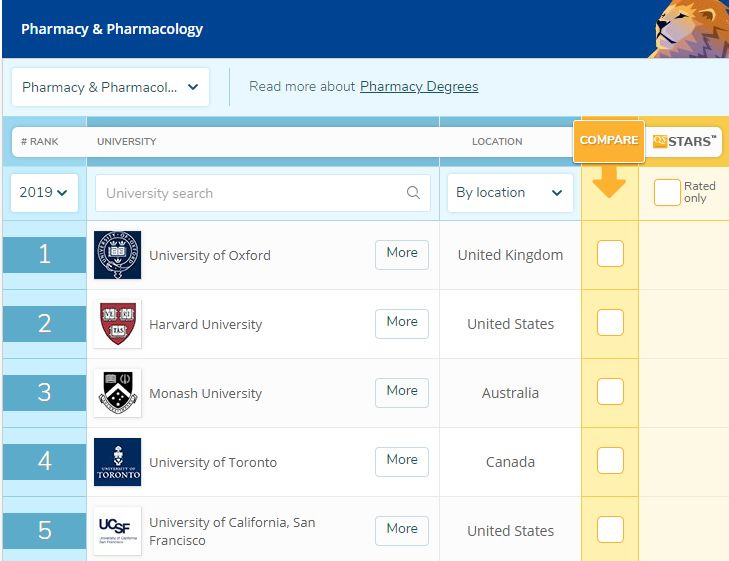Tick compare checkbox for Harvard University

point(610,323)
